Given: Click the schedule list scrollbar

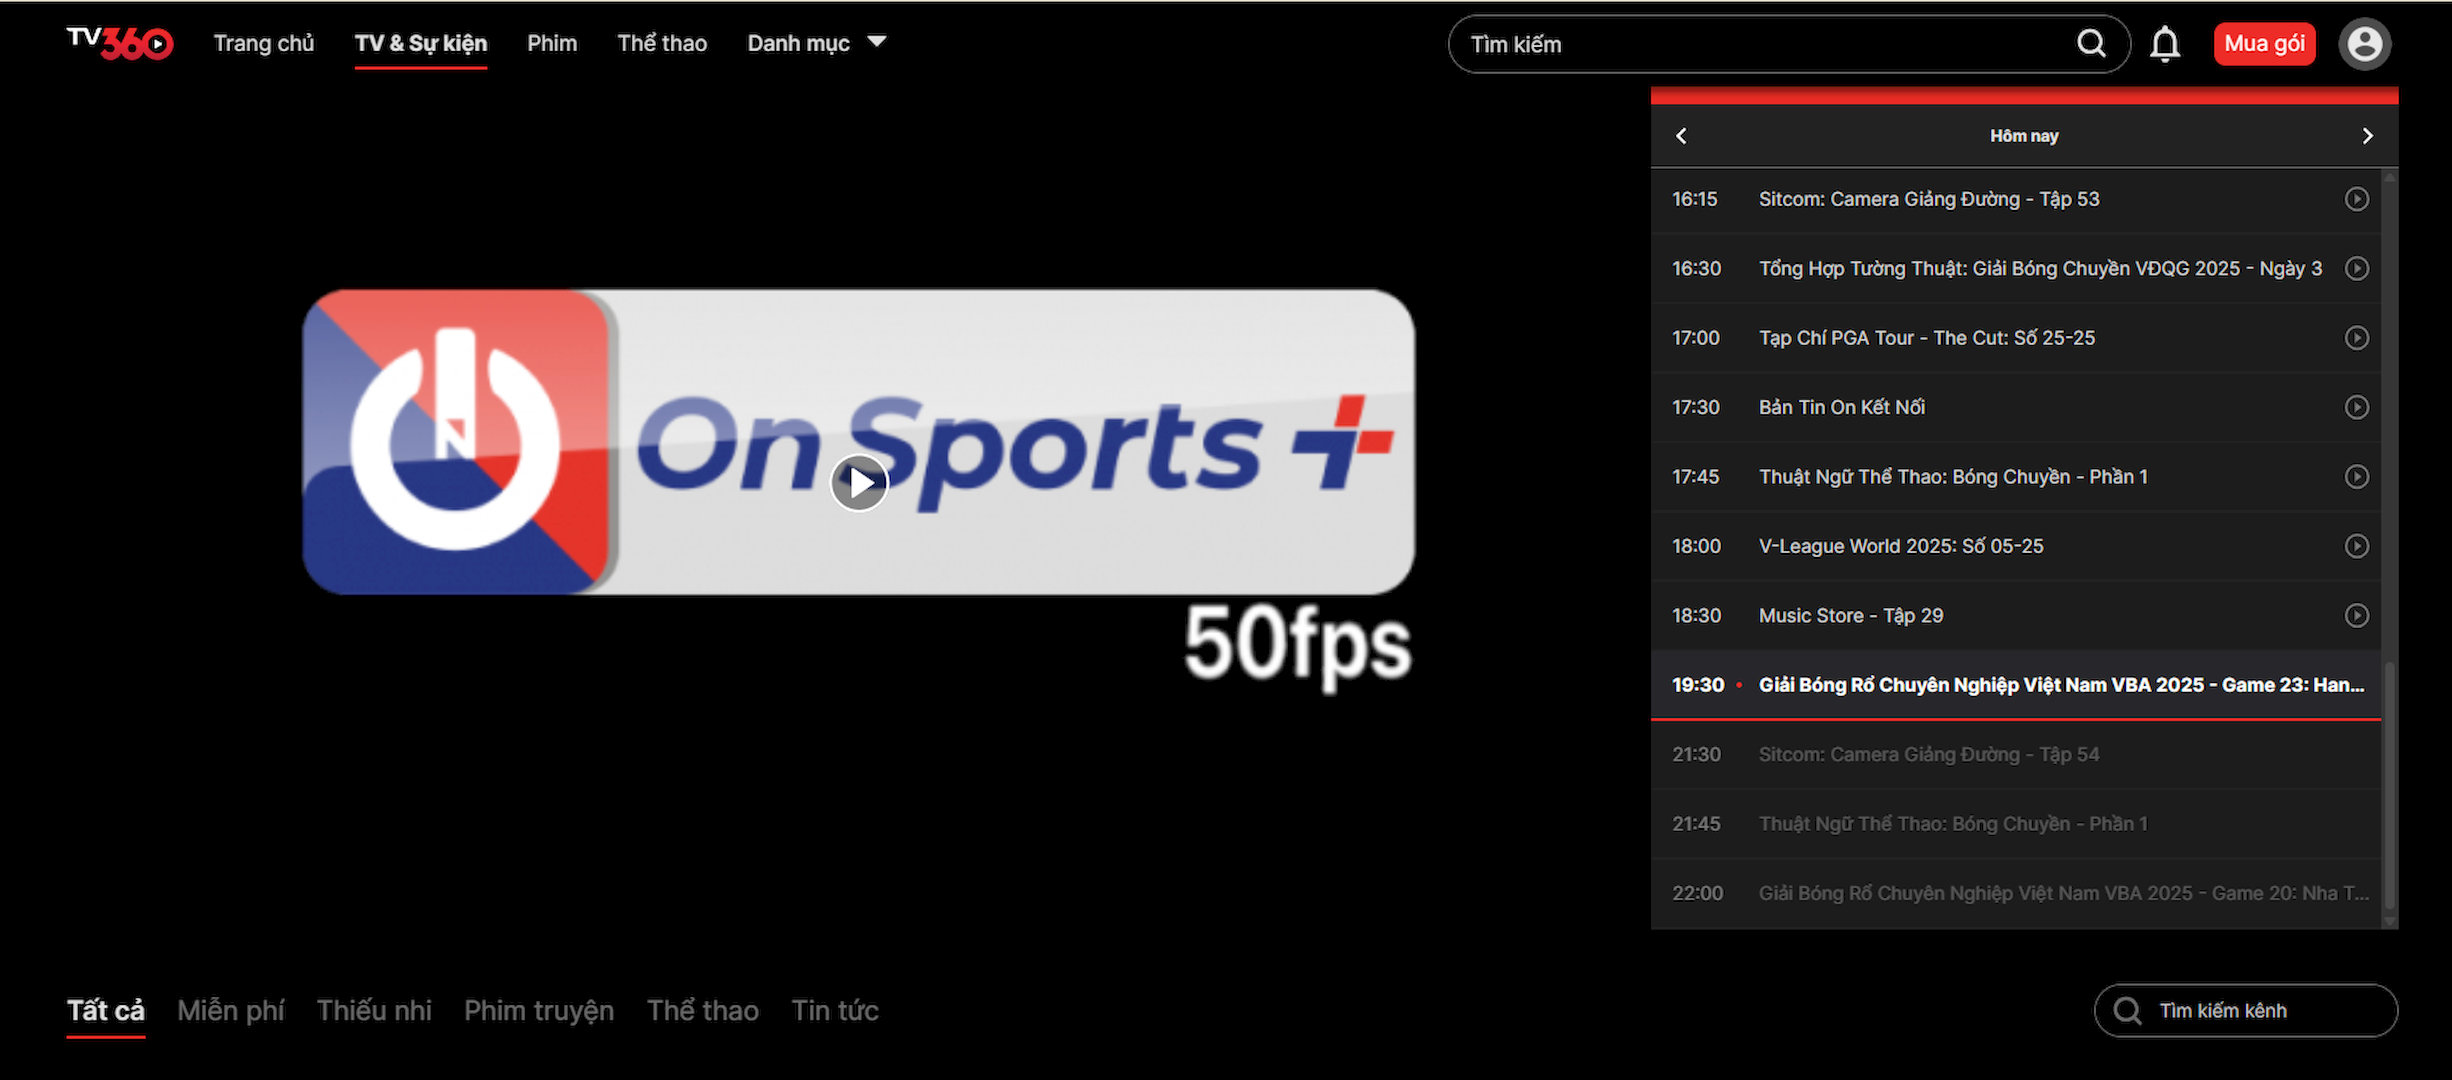Looking at the screenshot, I should pos(2390,785).
